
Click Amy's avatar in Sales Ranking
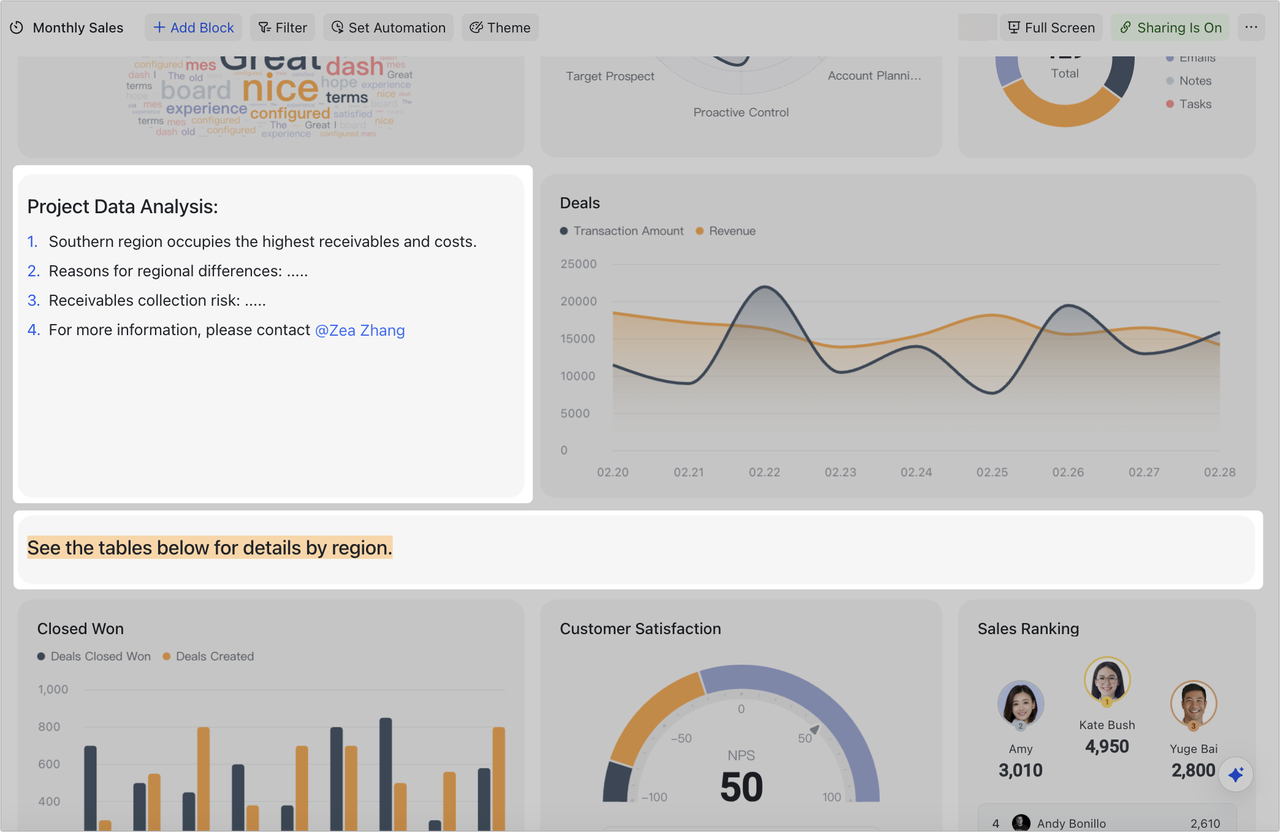click(x=1020, y=704)
